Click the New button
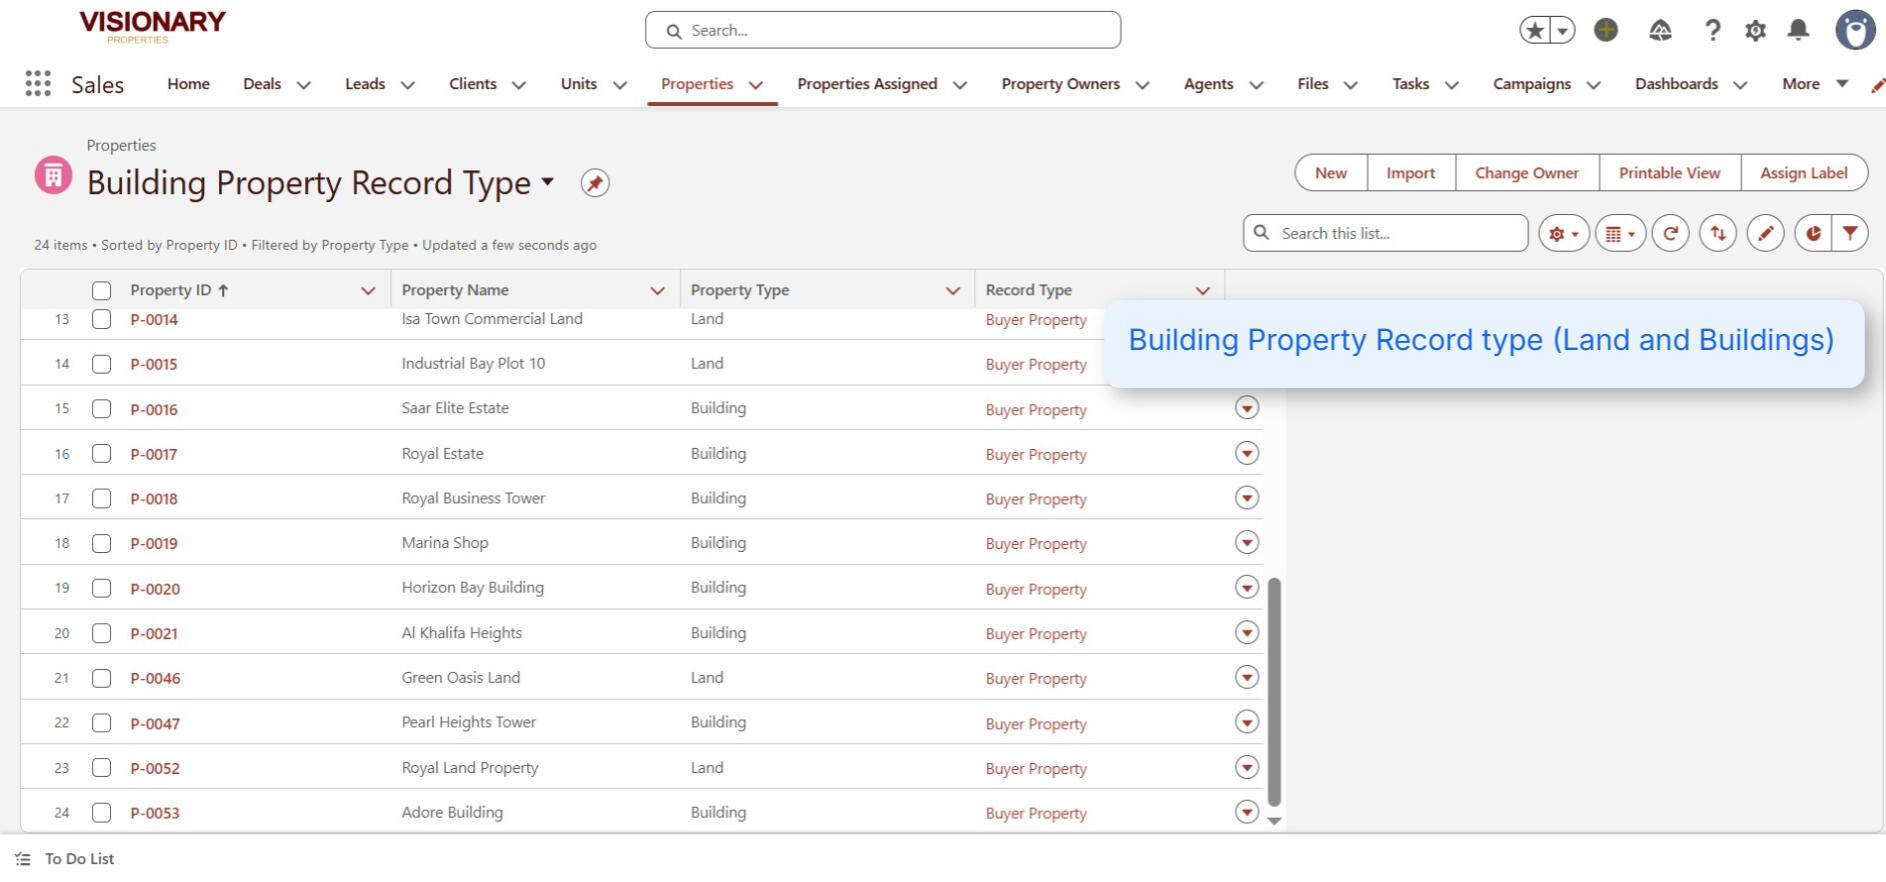The width and height of the screenshot is (1886, 882). [1330, 173]
